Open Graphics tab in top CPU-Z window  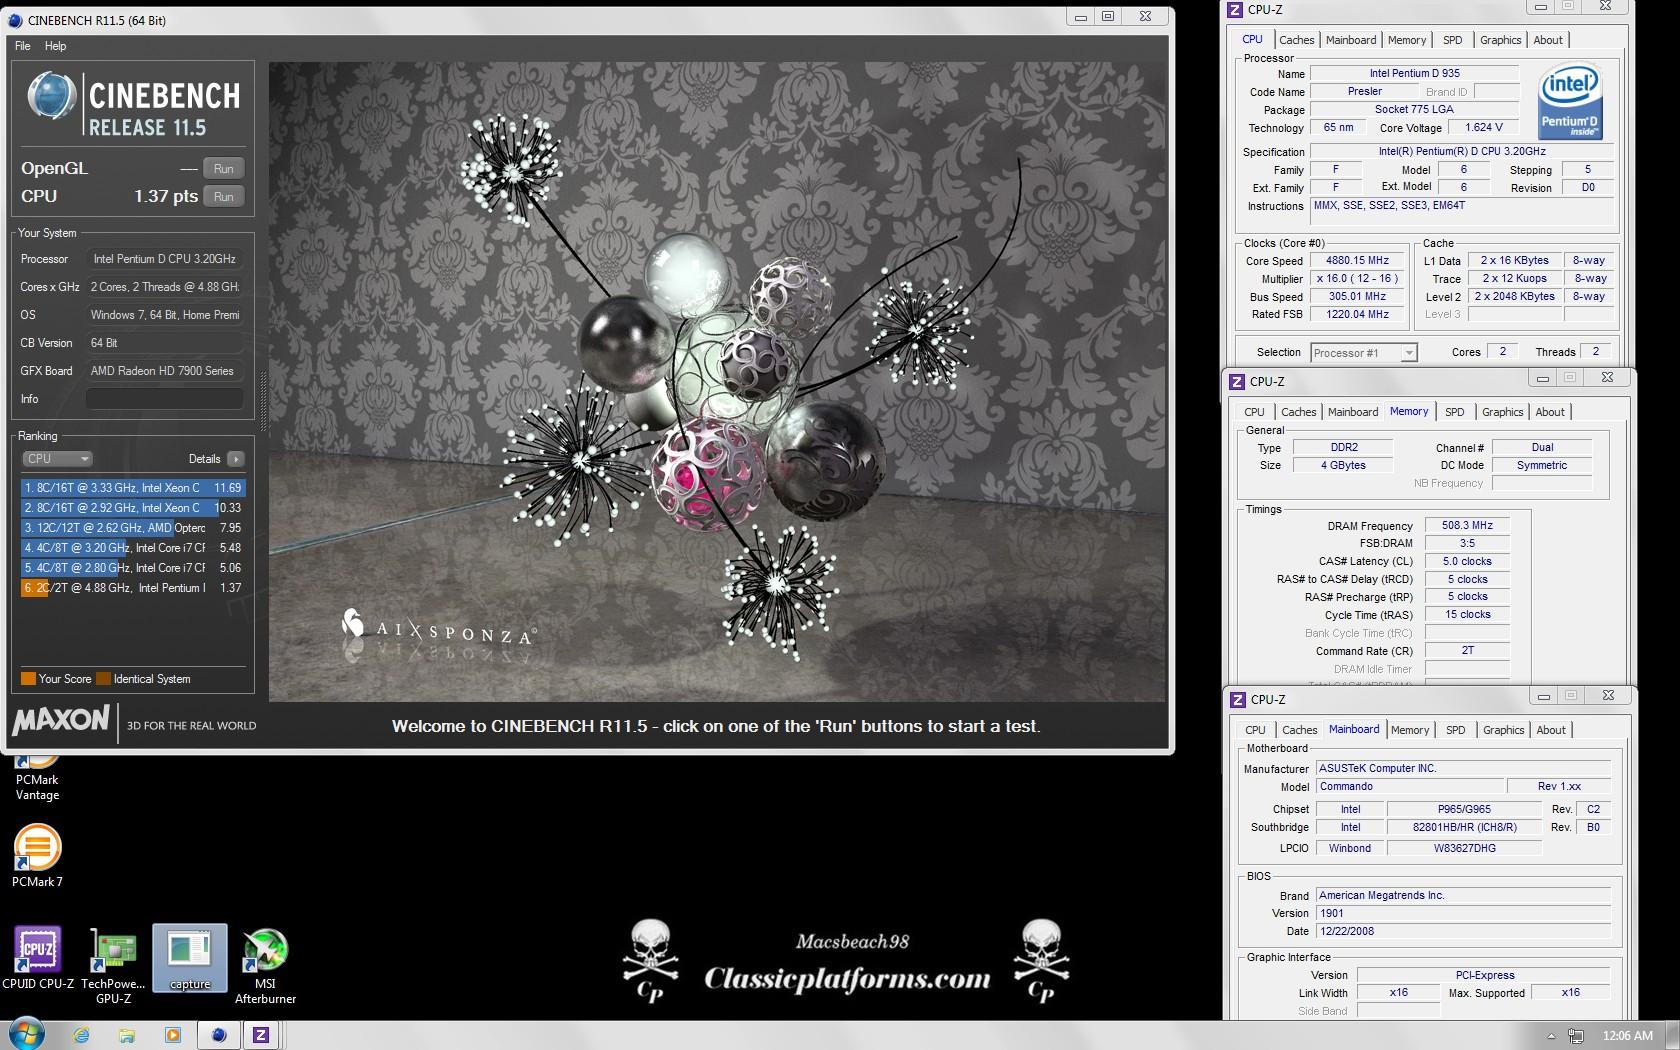click(x=1500, y=40)
